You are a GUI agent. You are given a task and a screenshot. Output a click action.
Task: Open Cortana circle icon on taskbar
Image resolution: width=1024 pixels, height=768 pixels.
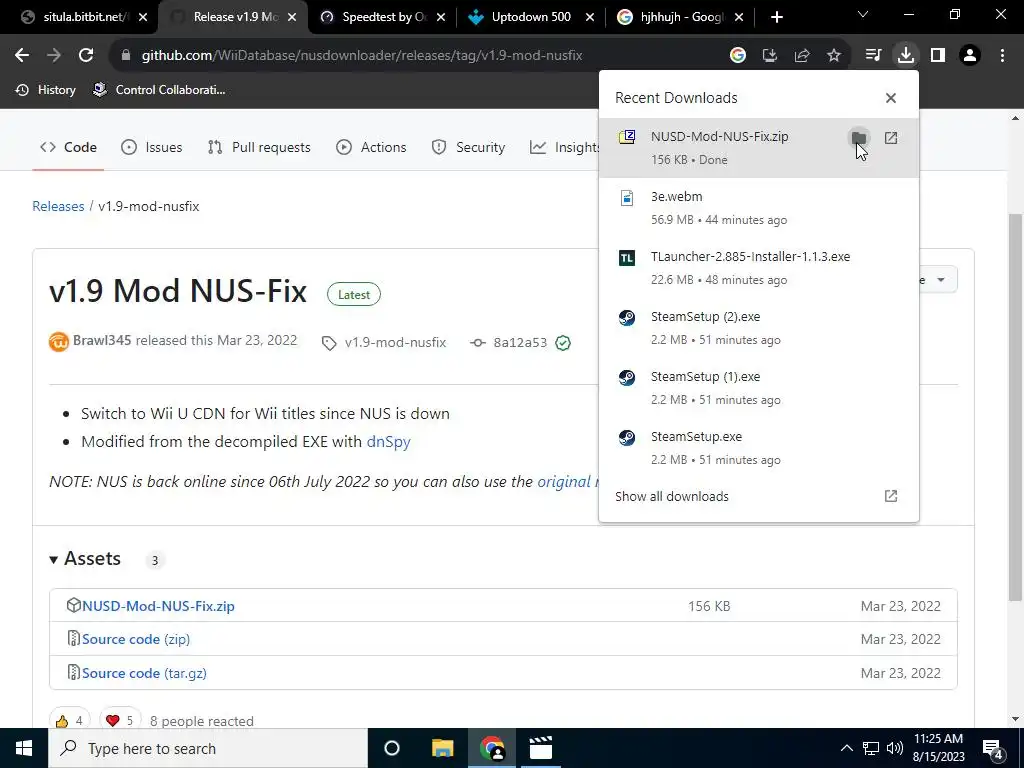392,748
